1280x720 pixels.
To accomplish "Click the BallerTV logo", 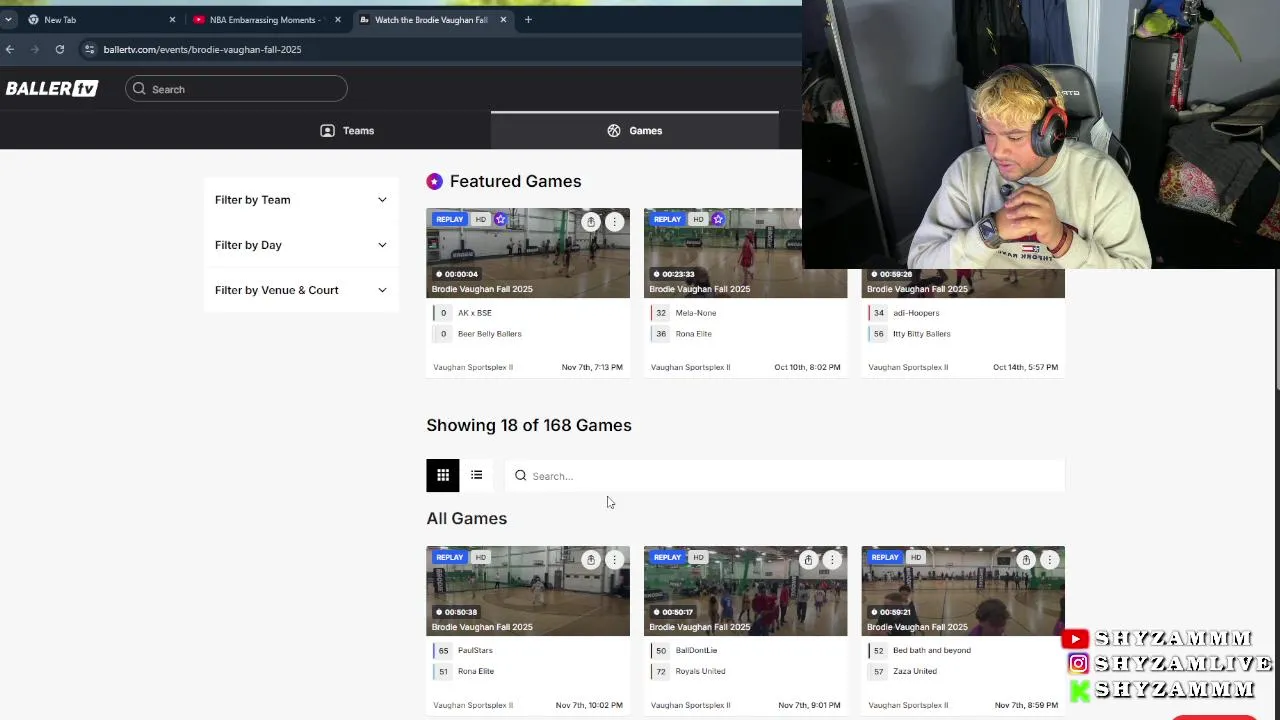I will [x=52, y=89].
